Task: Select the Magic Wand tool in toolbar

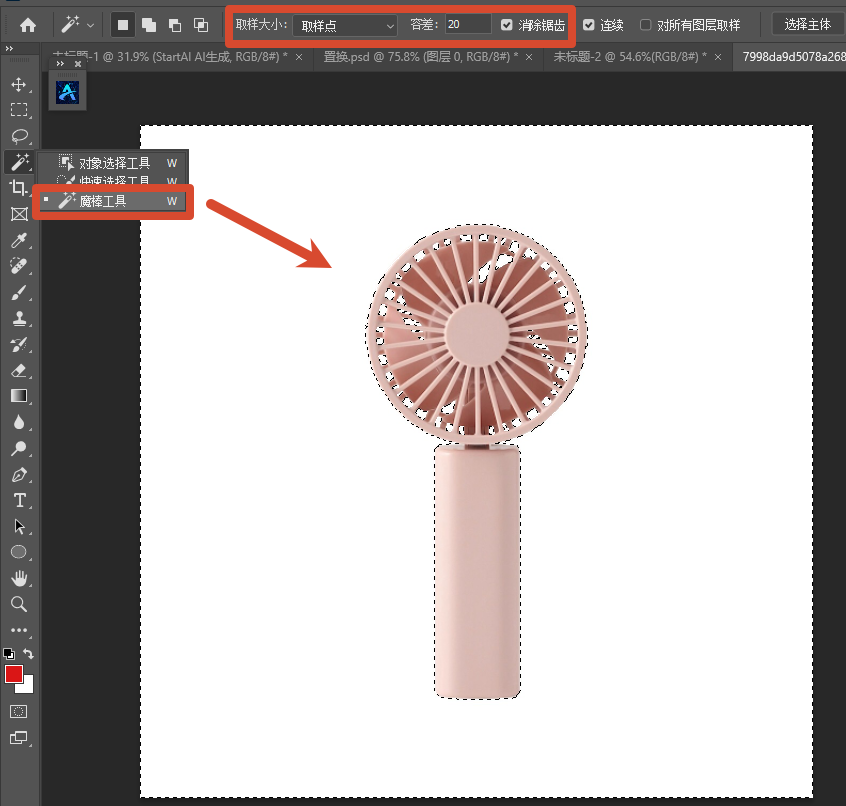Action: pos(19,162)
